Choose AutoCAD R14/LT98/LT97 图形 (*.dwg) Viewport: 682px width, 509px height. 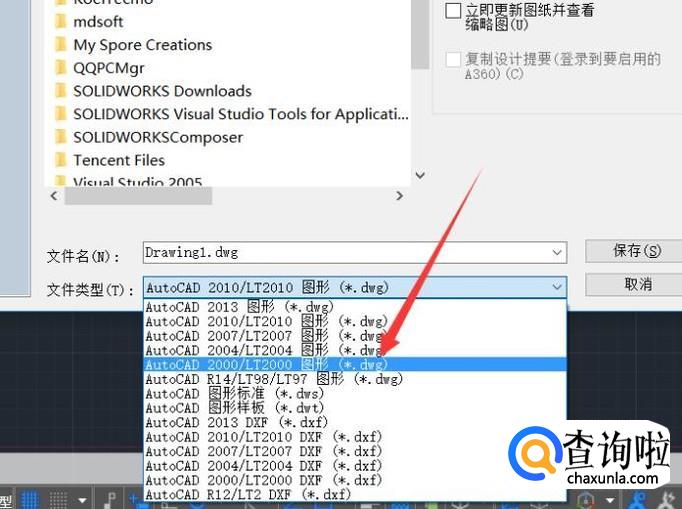[x=355, y=379]
